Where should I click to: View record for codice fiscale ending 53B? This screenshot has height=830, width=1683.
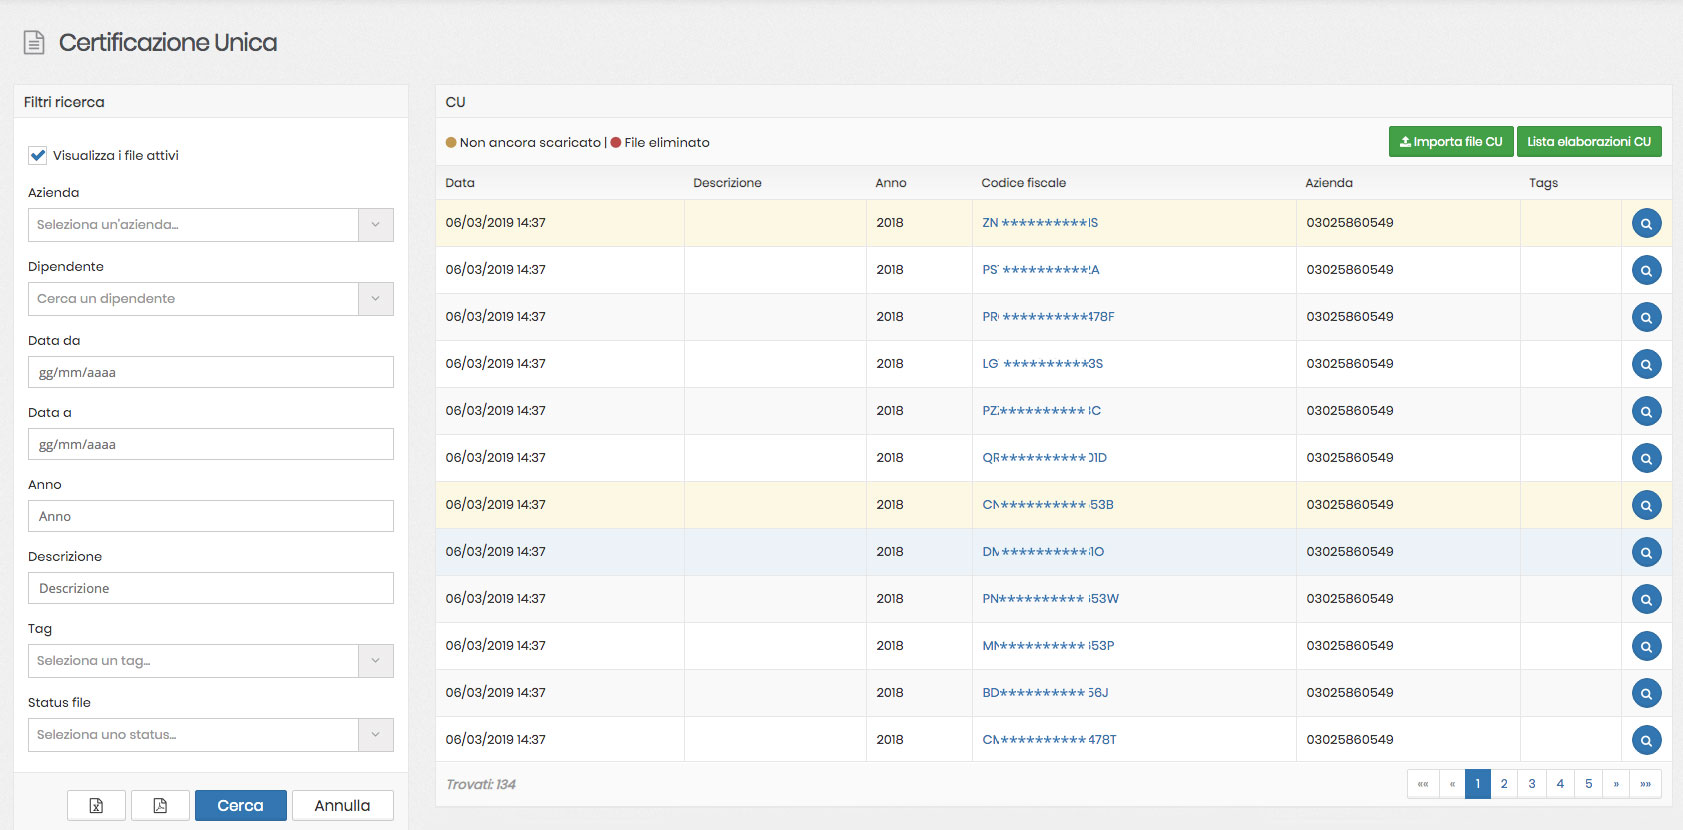(x=1645, y=505)
